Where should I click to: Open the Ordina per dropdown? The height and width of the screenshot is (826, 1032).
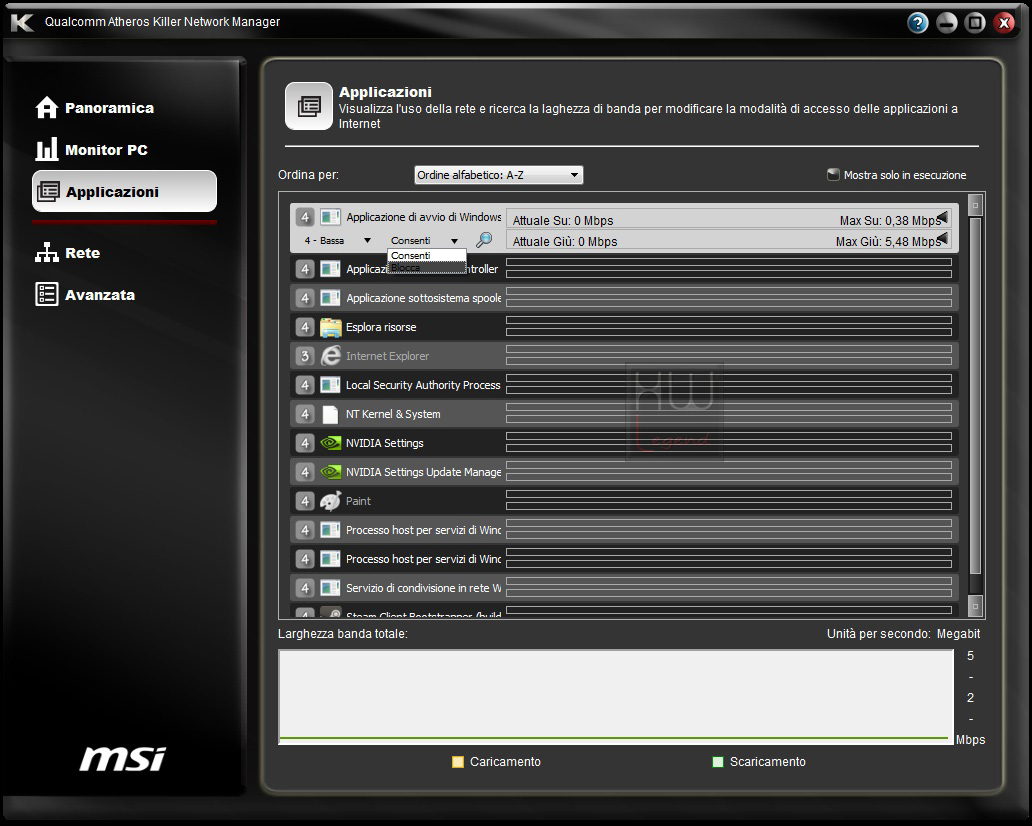(498, 175)
